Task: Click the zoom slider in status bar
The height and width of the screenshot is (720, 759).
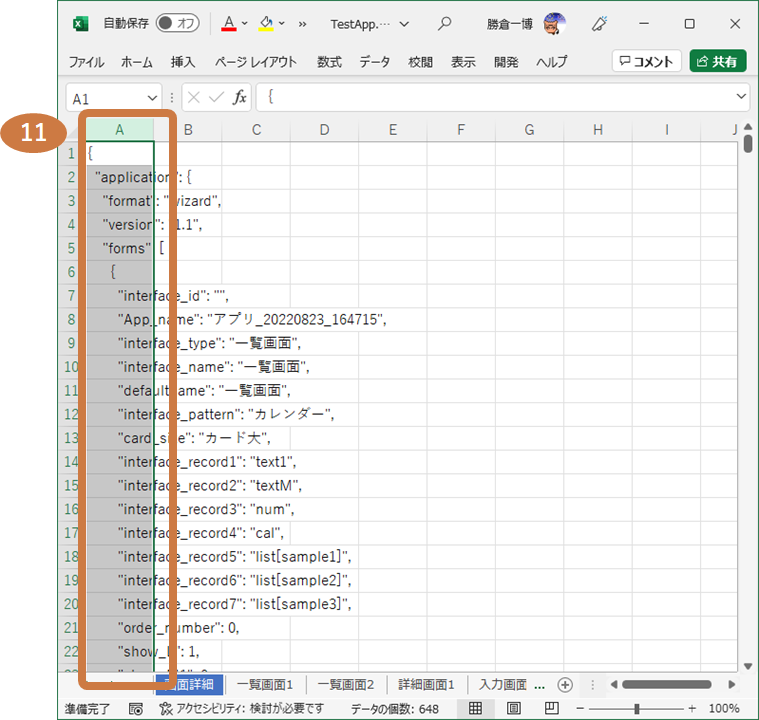Action: (x=636, y=709)
